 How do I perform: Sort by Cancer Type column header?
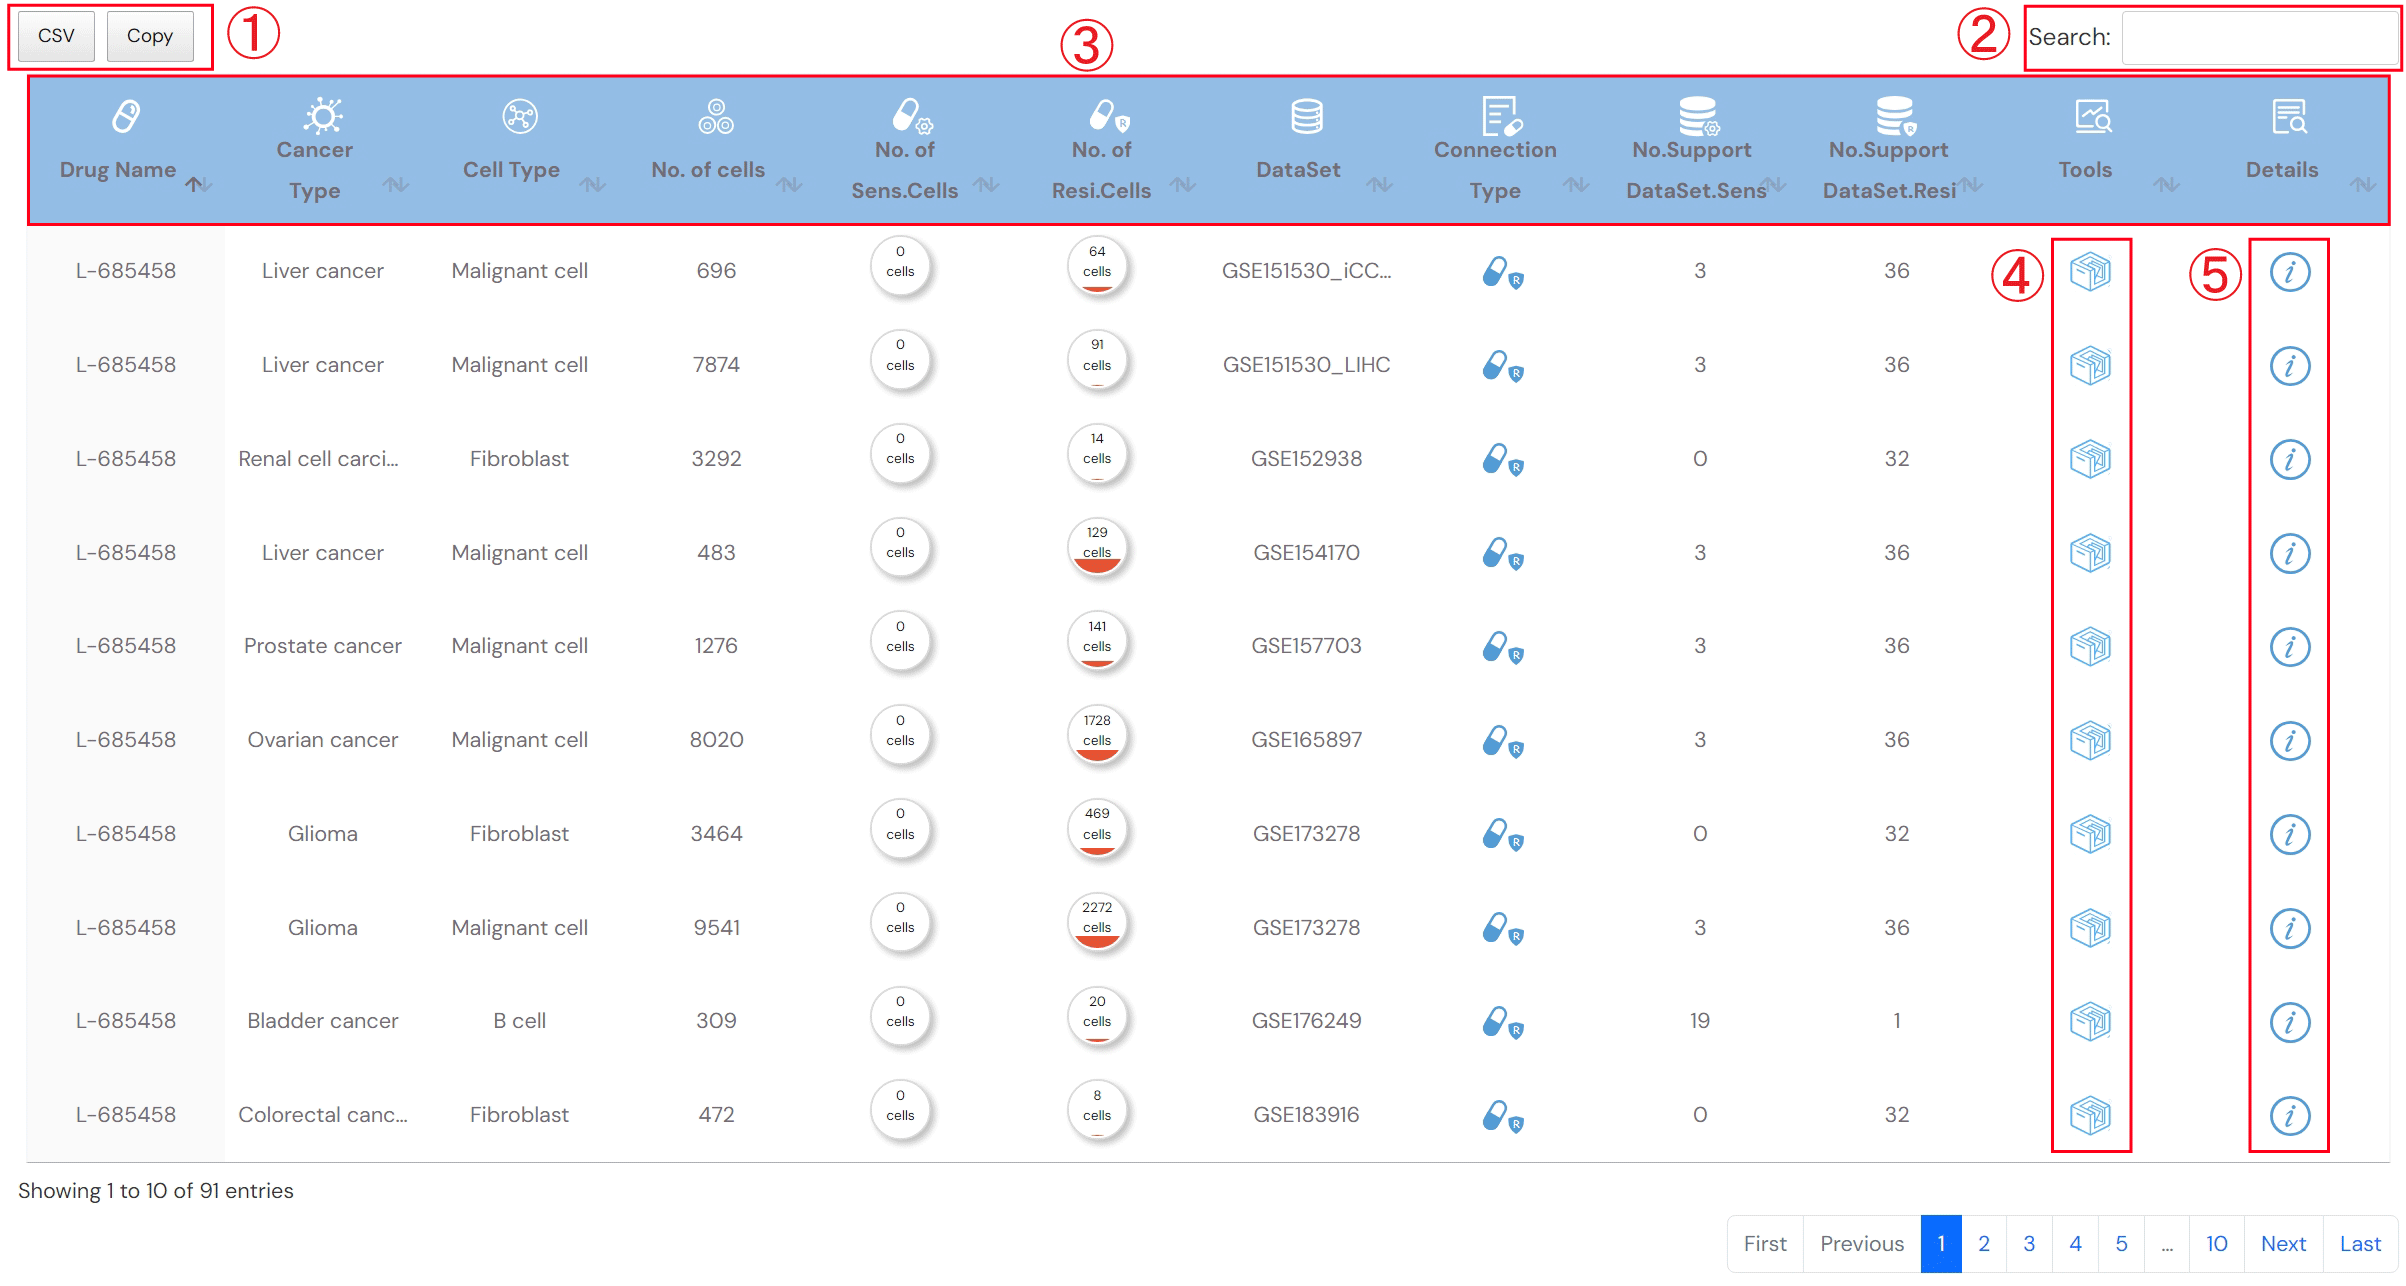(x=314, y=170)
